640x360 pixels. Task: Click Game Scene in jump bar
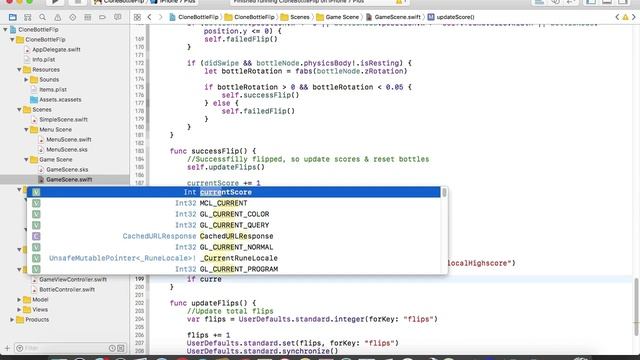point(338,17)
